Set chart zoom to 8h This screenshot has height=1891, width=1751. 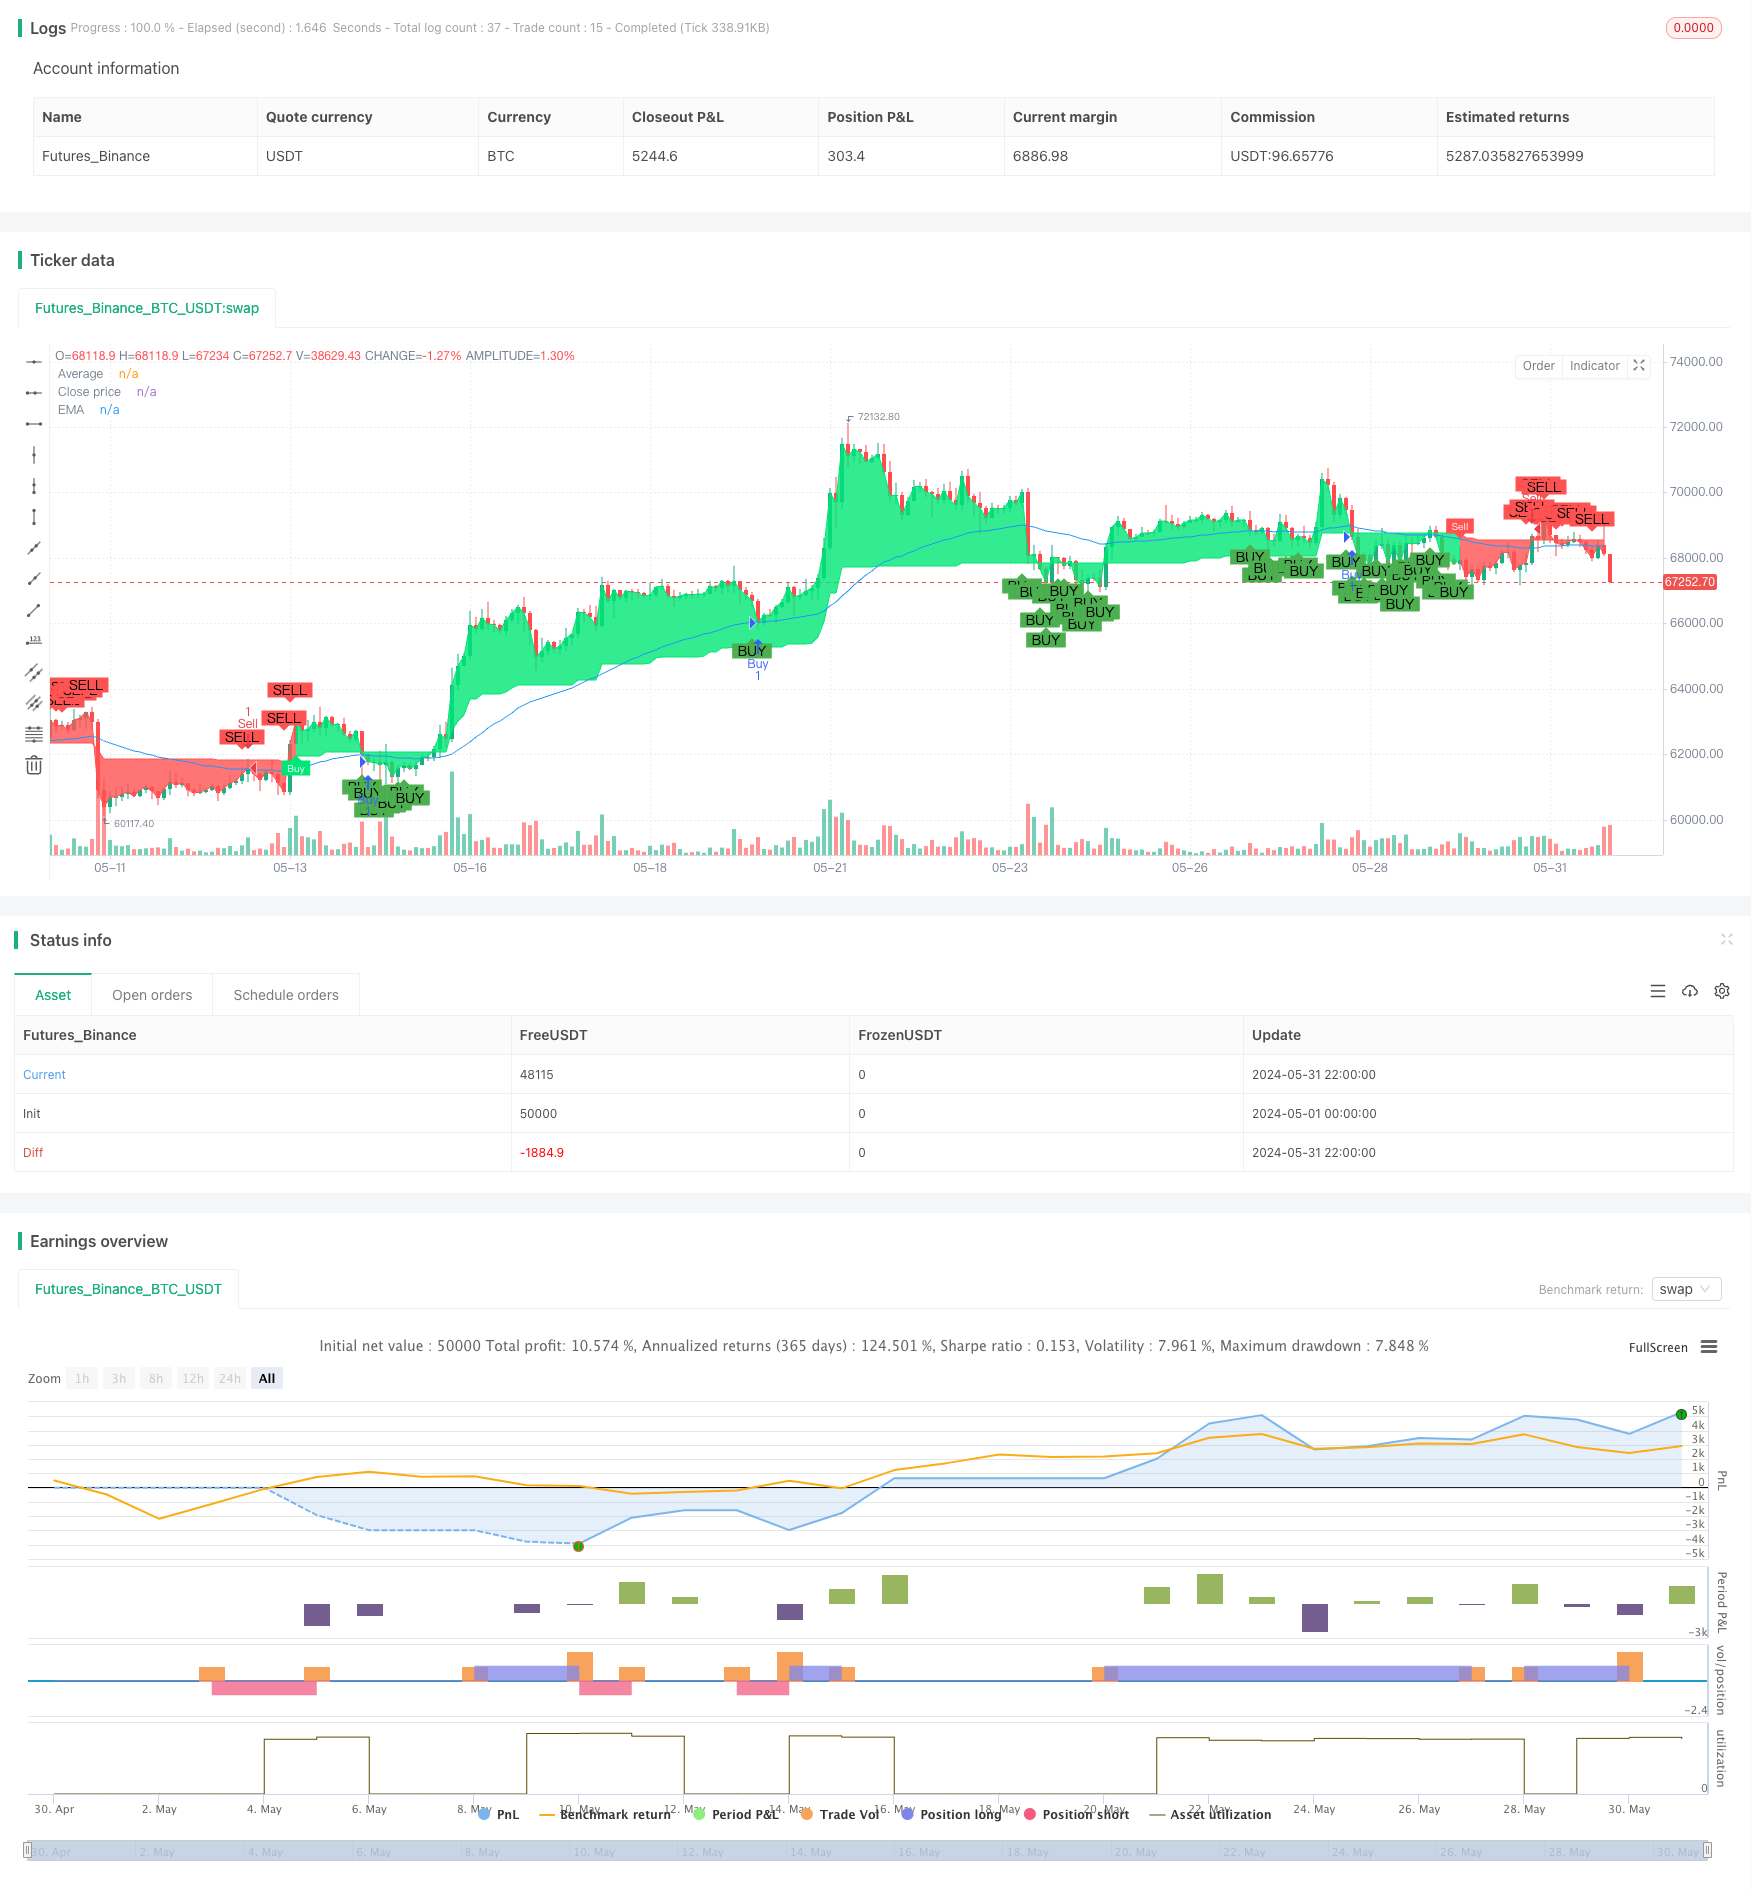[x=156, y=1378]
